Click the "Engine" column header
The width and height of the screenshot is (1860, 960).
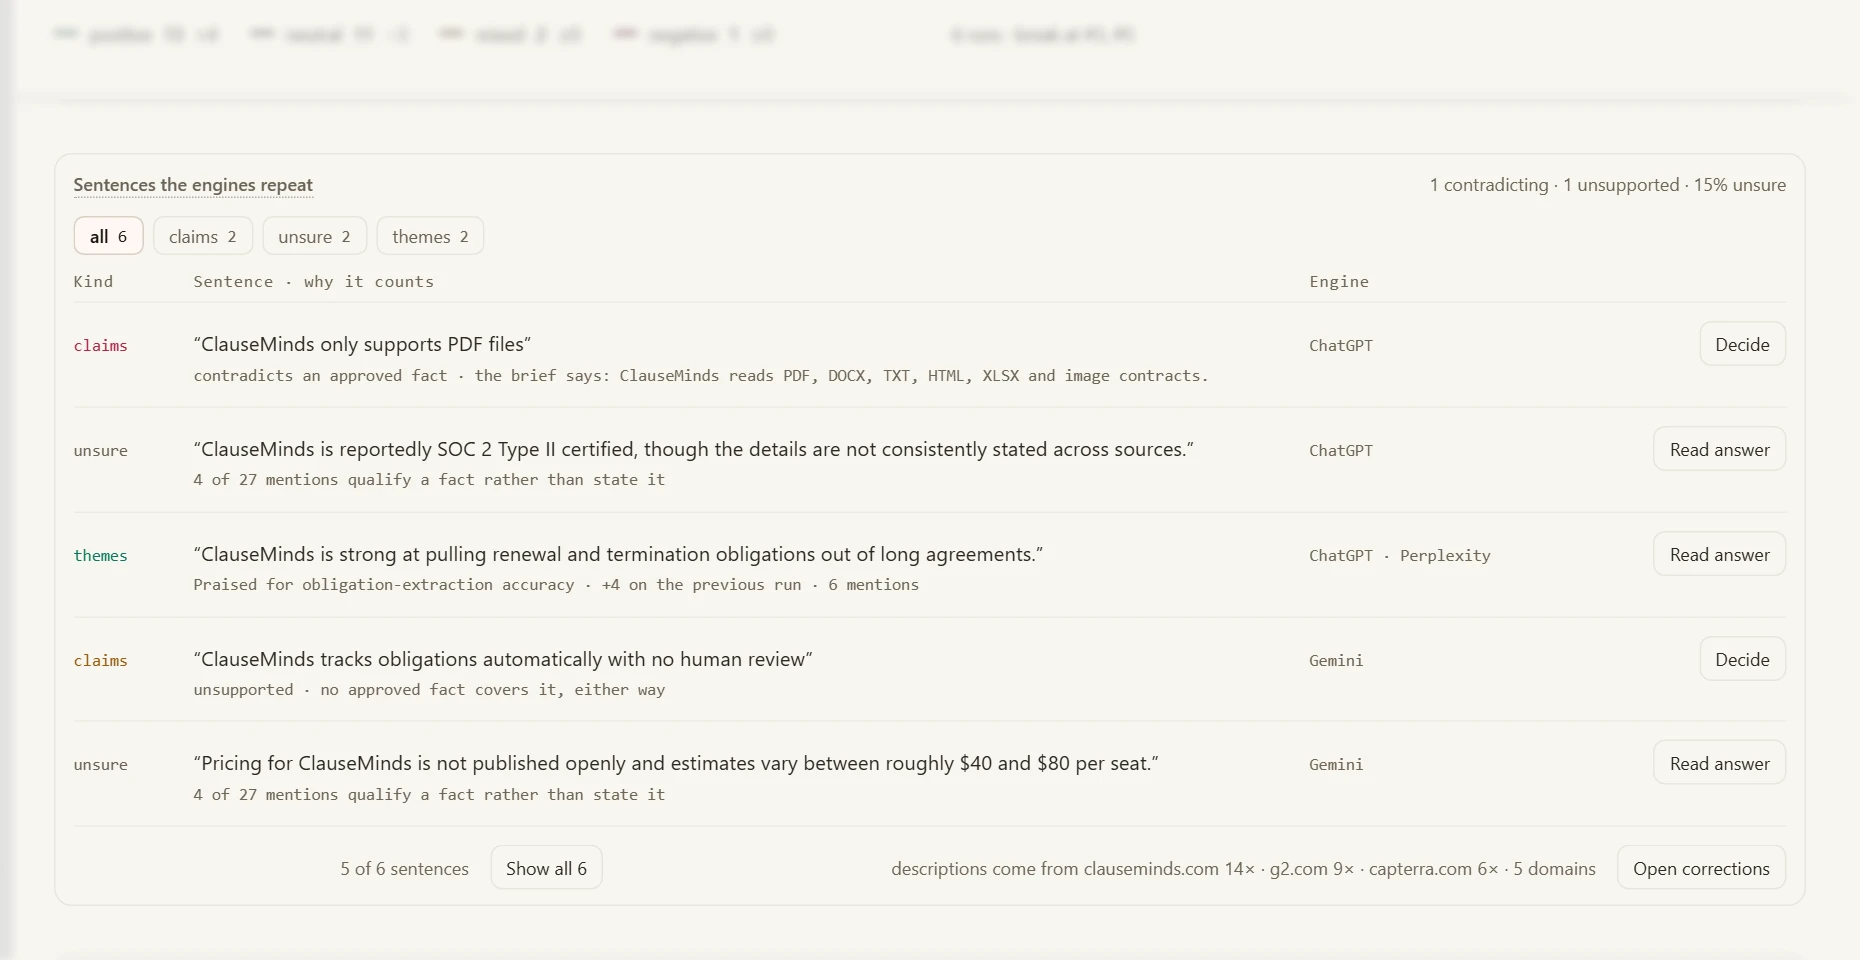(1339, 281)
